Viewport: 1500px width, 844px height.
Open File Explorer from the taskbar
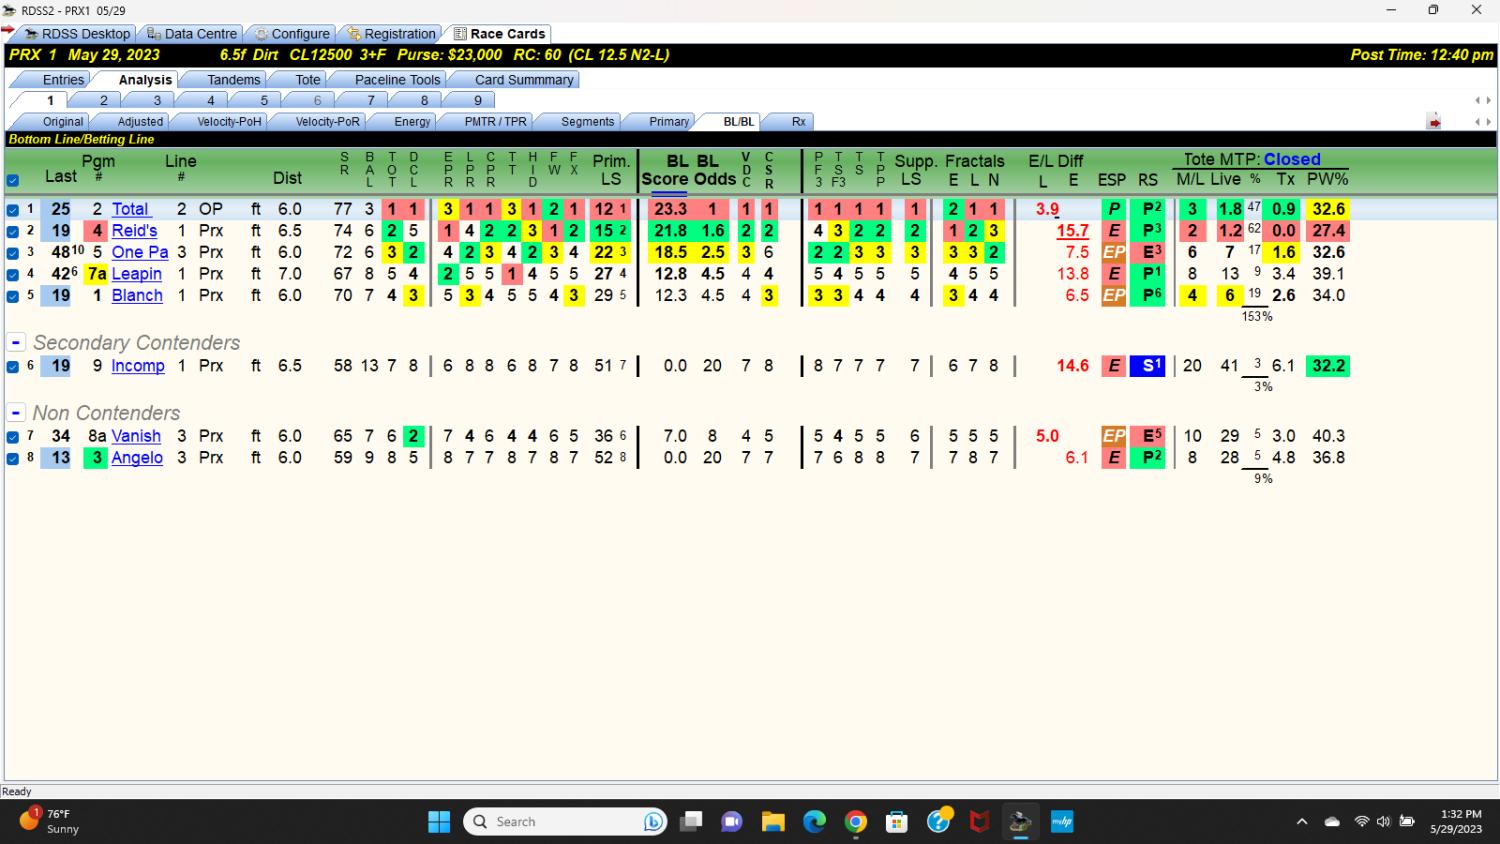773,822
